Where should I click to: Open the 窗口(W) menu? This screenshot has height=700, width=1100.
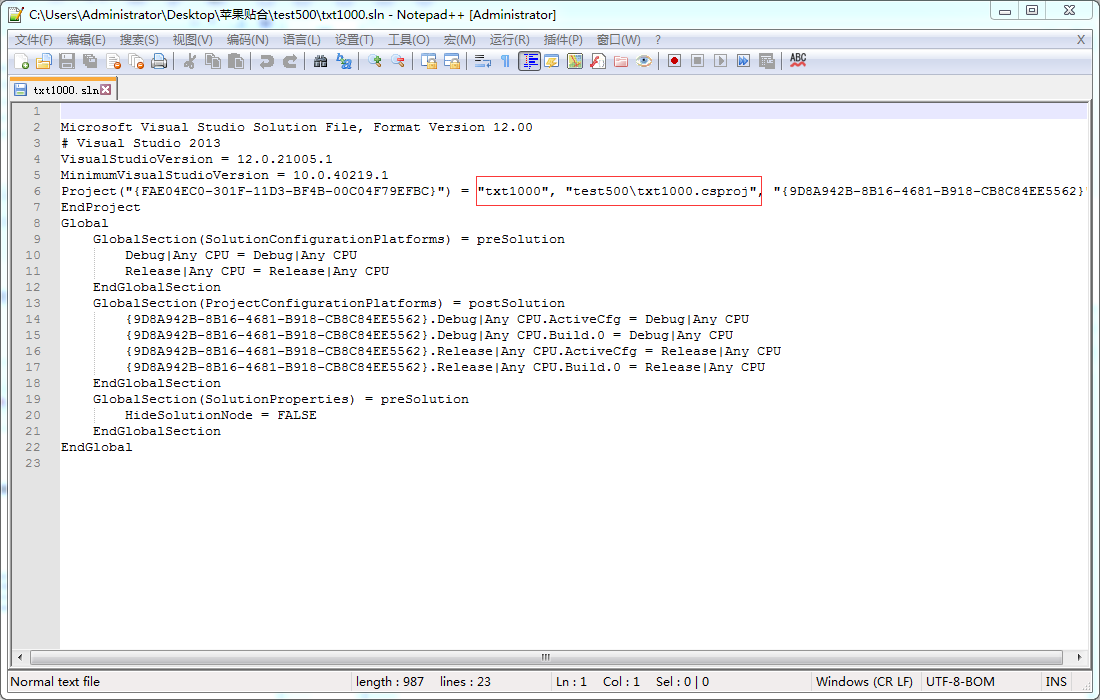[618, 39]
